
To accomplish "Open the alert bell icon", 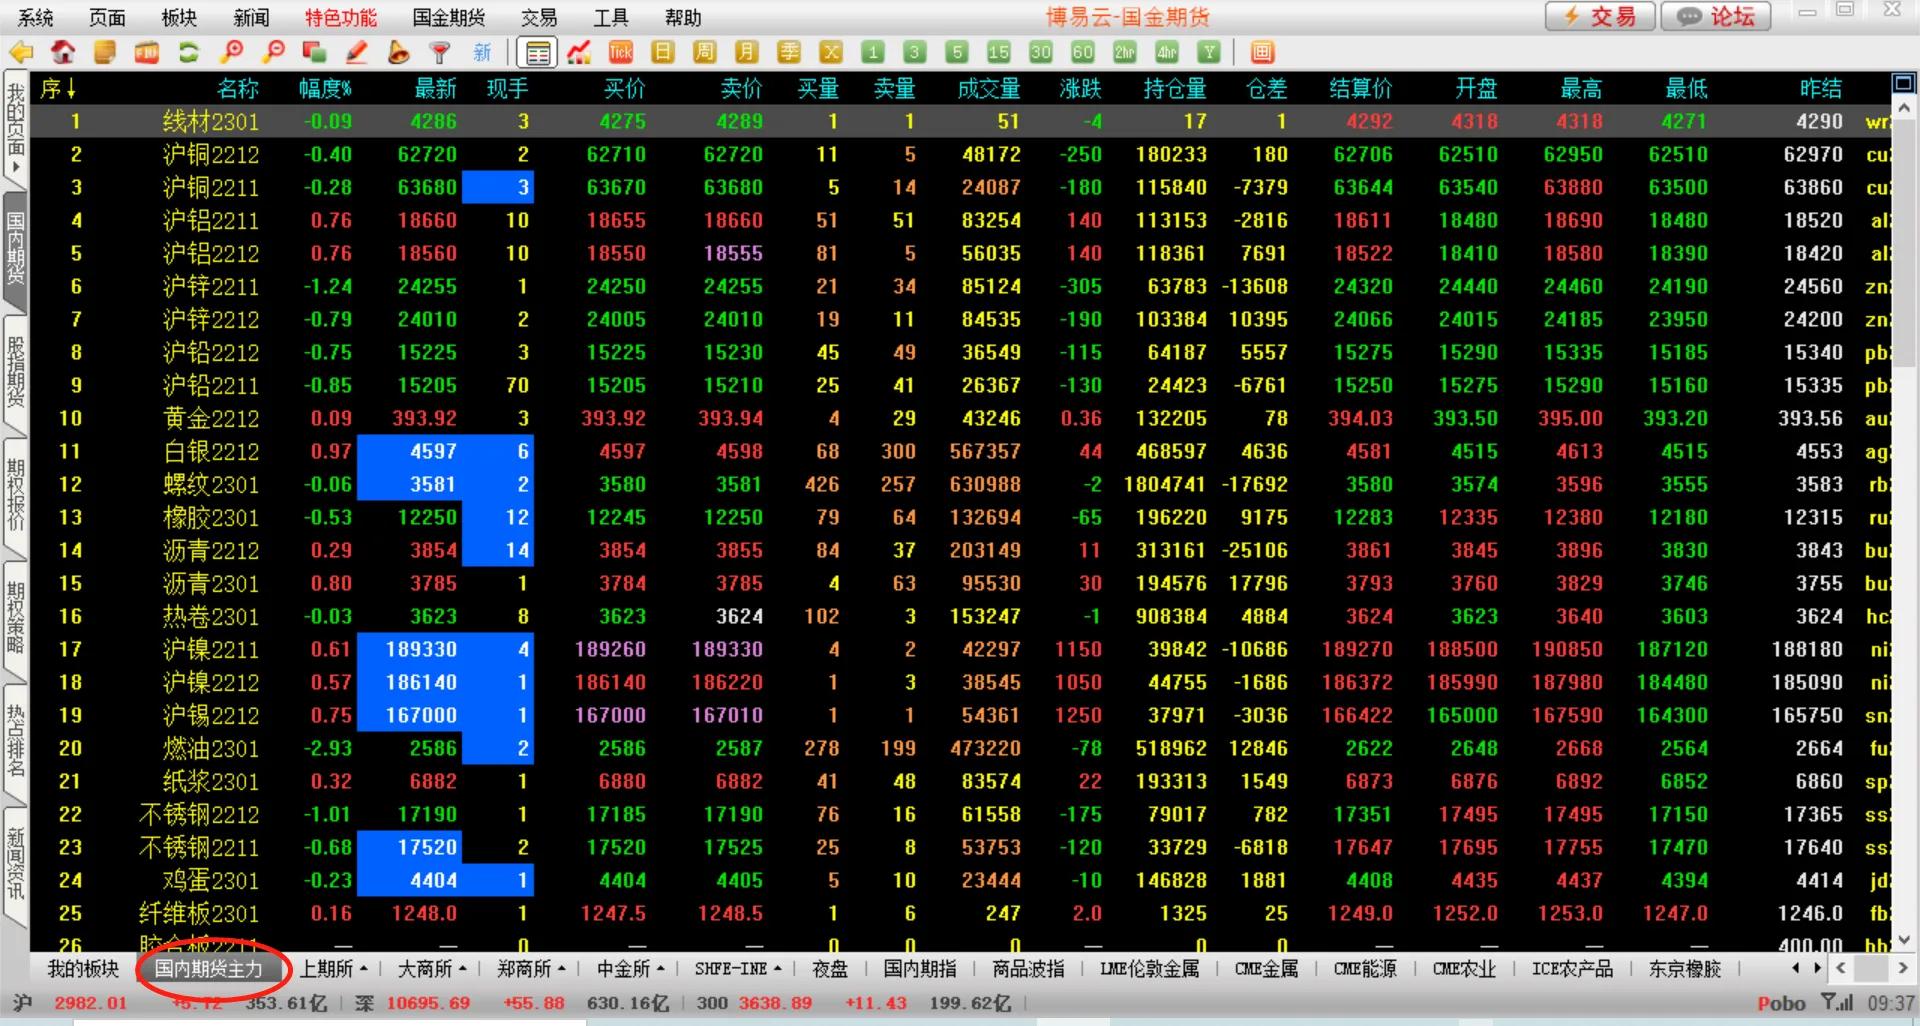I will 398,53.
